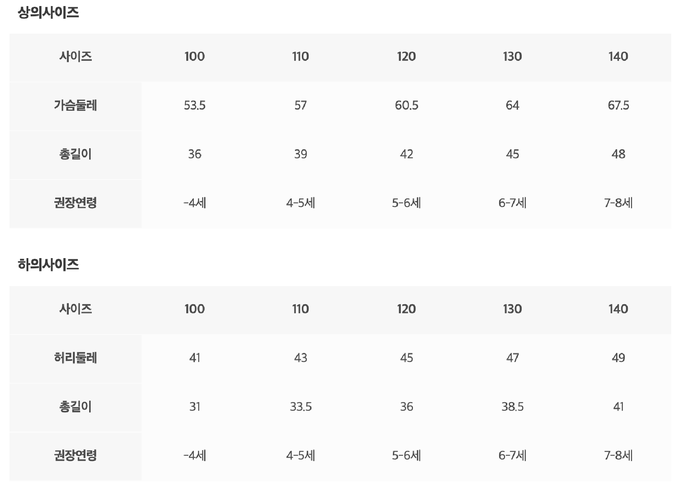
Task: Click bottoms length value 38.5
Action: (512, 406)
